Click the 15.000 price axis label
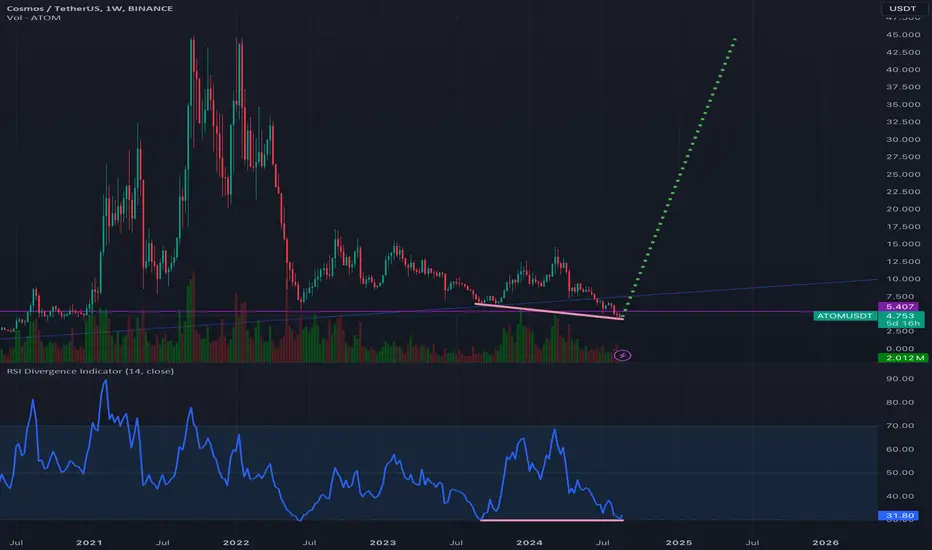The height and width of the screenshot is (550, 932). click(x=903, y=244)
